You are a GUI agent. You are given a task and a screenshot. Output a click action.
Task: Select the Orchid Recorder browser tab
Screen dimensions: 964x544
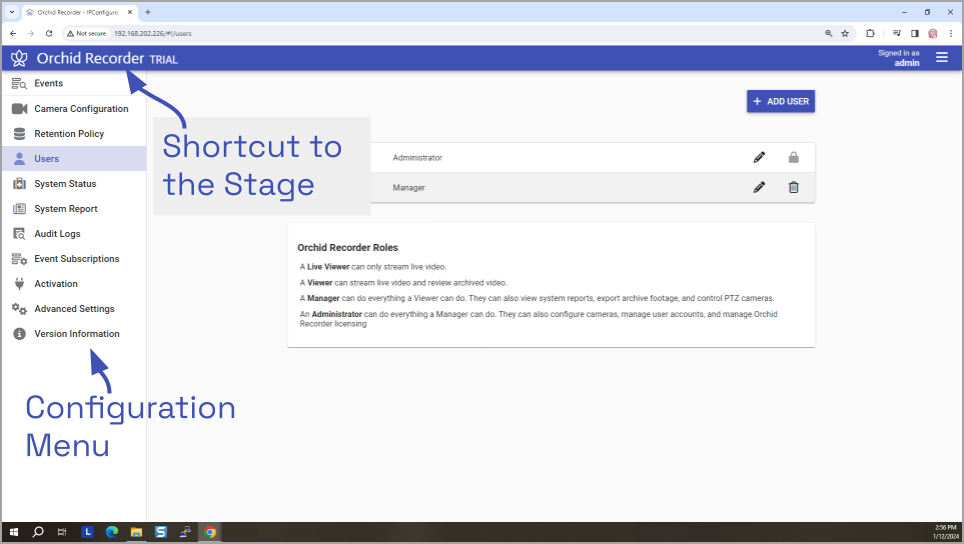click(79, 12)
